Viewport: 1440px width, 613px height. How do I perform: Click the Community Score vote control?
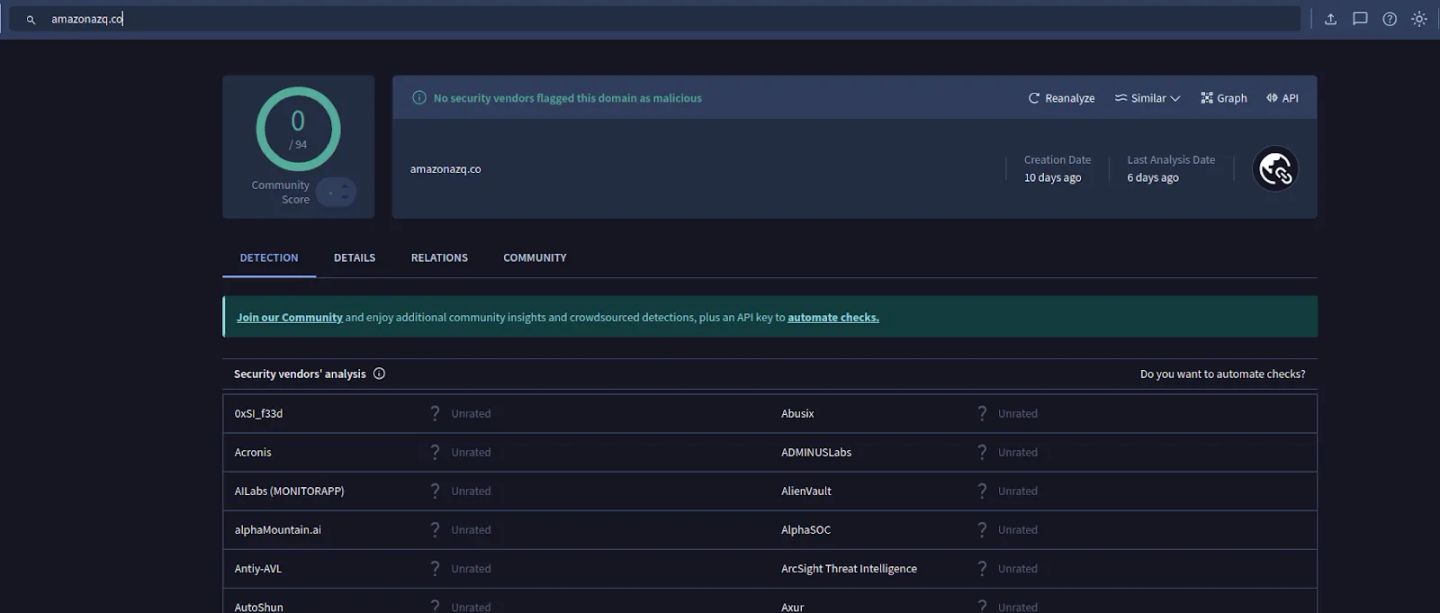(x=336, y=192)
